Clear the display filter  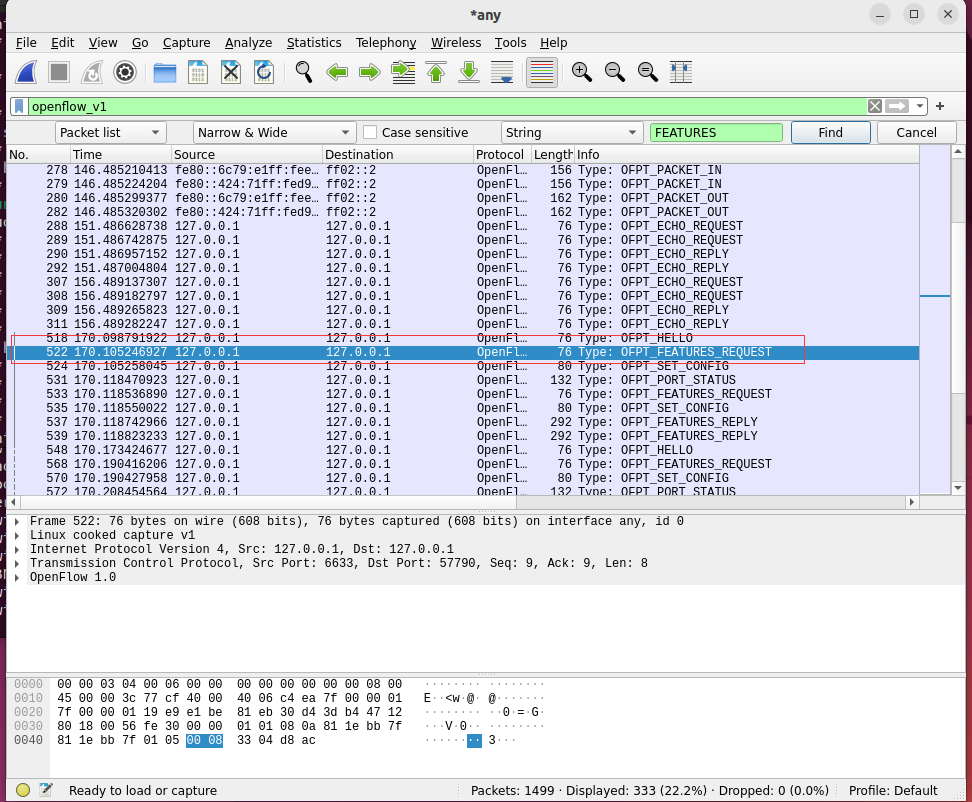[875, 107]
